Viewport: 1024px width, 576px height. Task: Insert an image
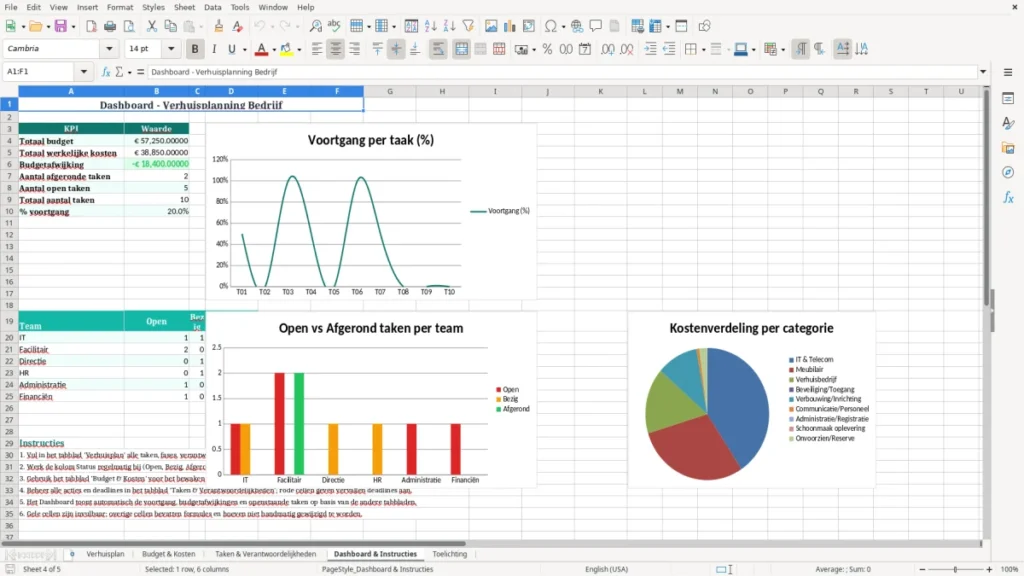tap(491, 26)
